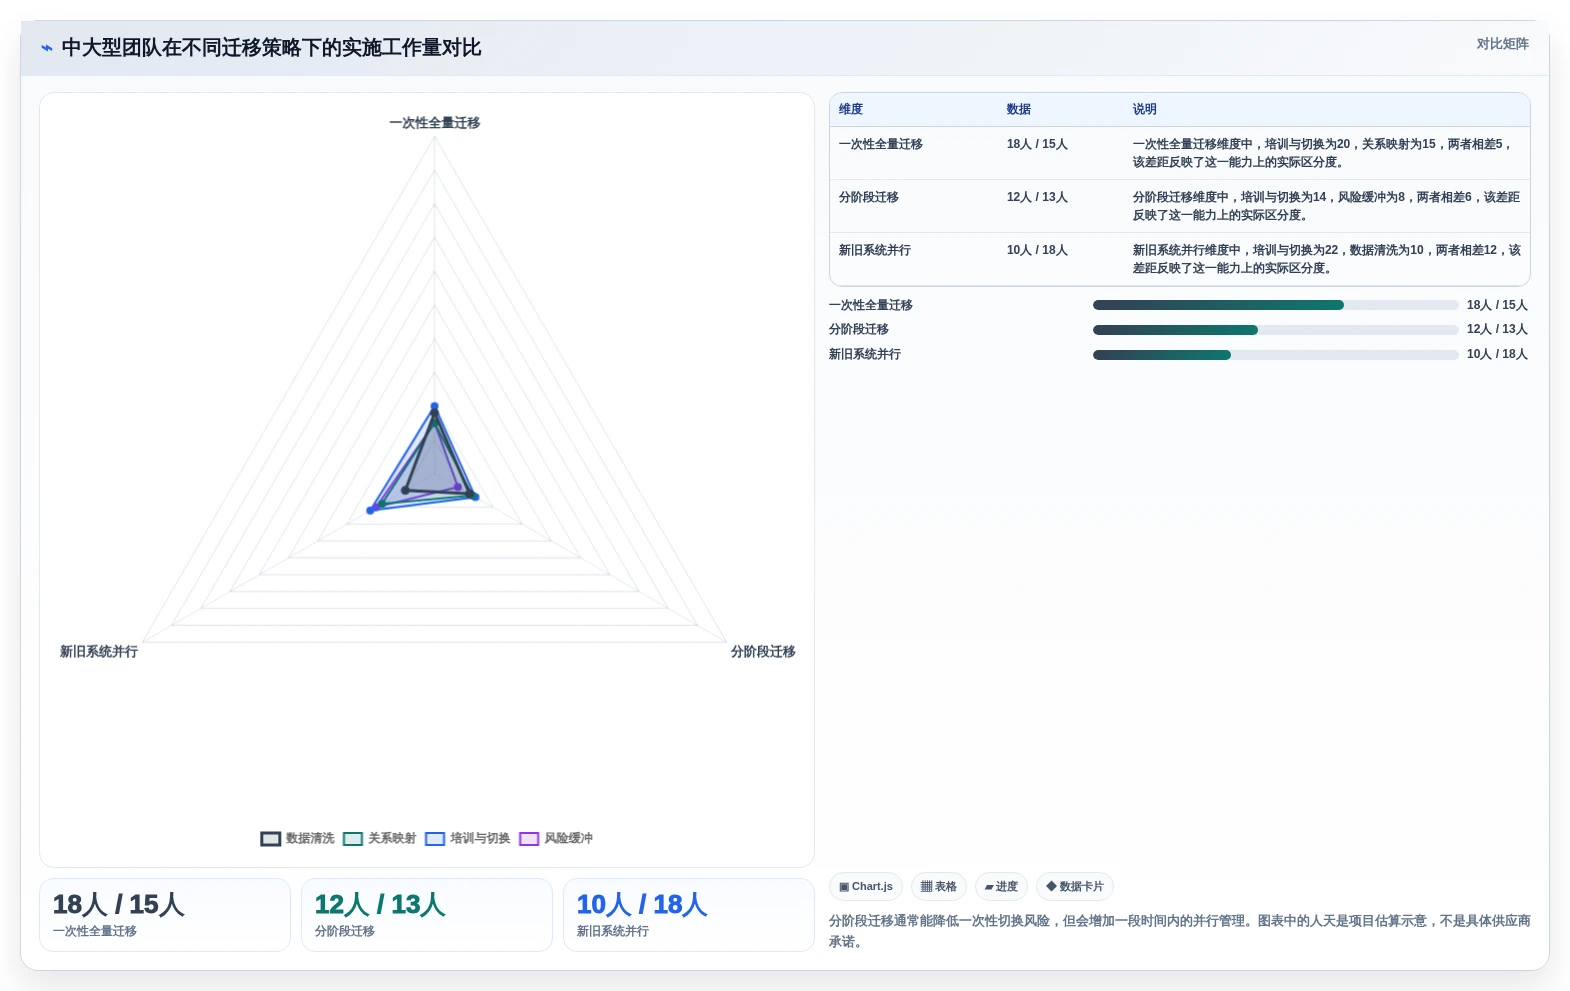Select the Chart.js tag

pyautogui.click(x=866, y=887)
